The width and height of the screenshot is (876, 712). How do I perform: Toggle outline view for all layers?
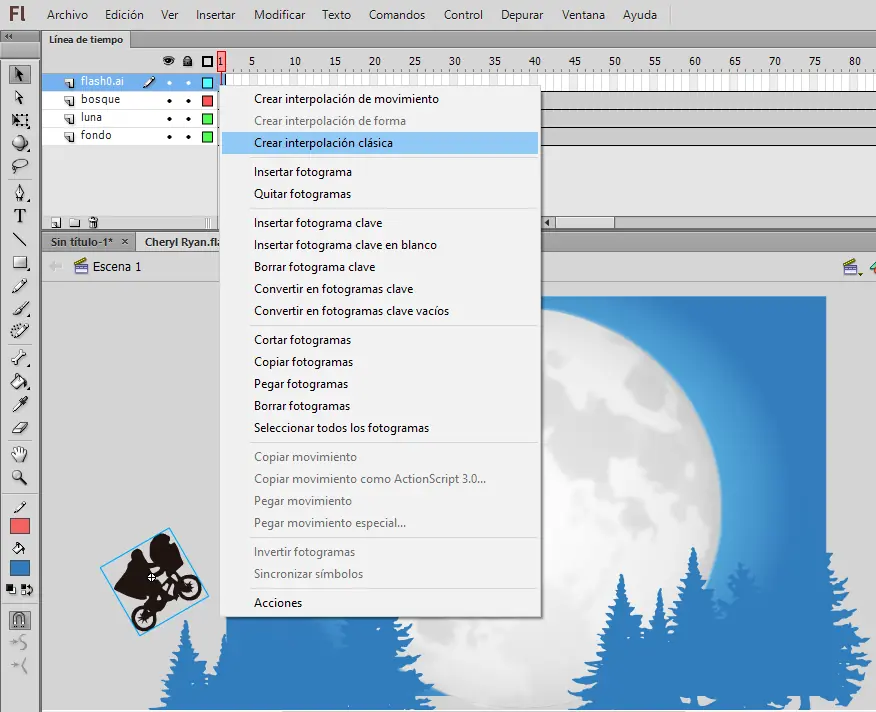tap(207, 61)
